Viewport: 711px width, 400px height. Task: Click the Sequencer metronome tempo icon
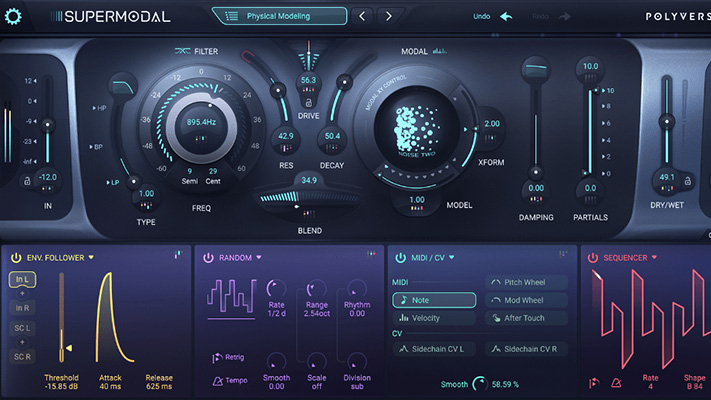tap(616, 383)
